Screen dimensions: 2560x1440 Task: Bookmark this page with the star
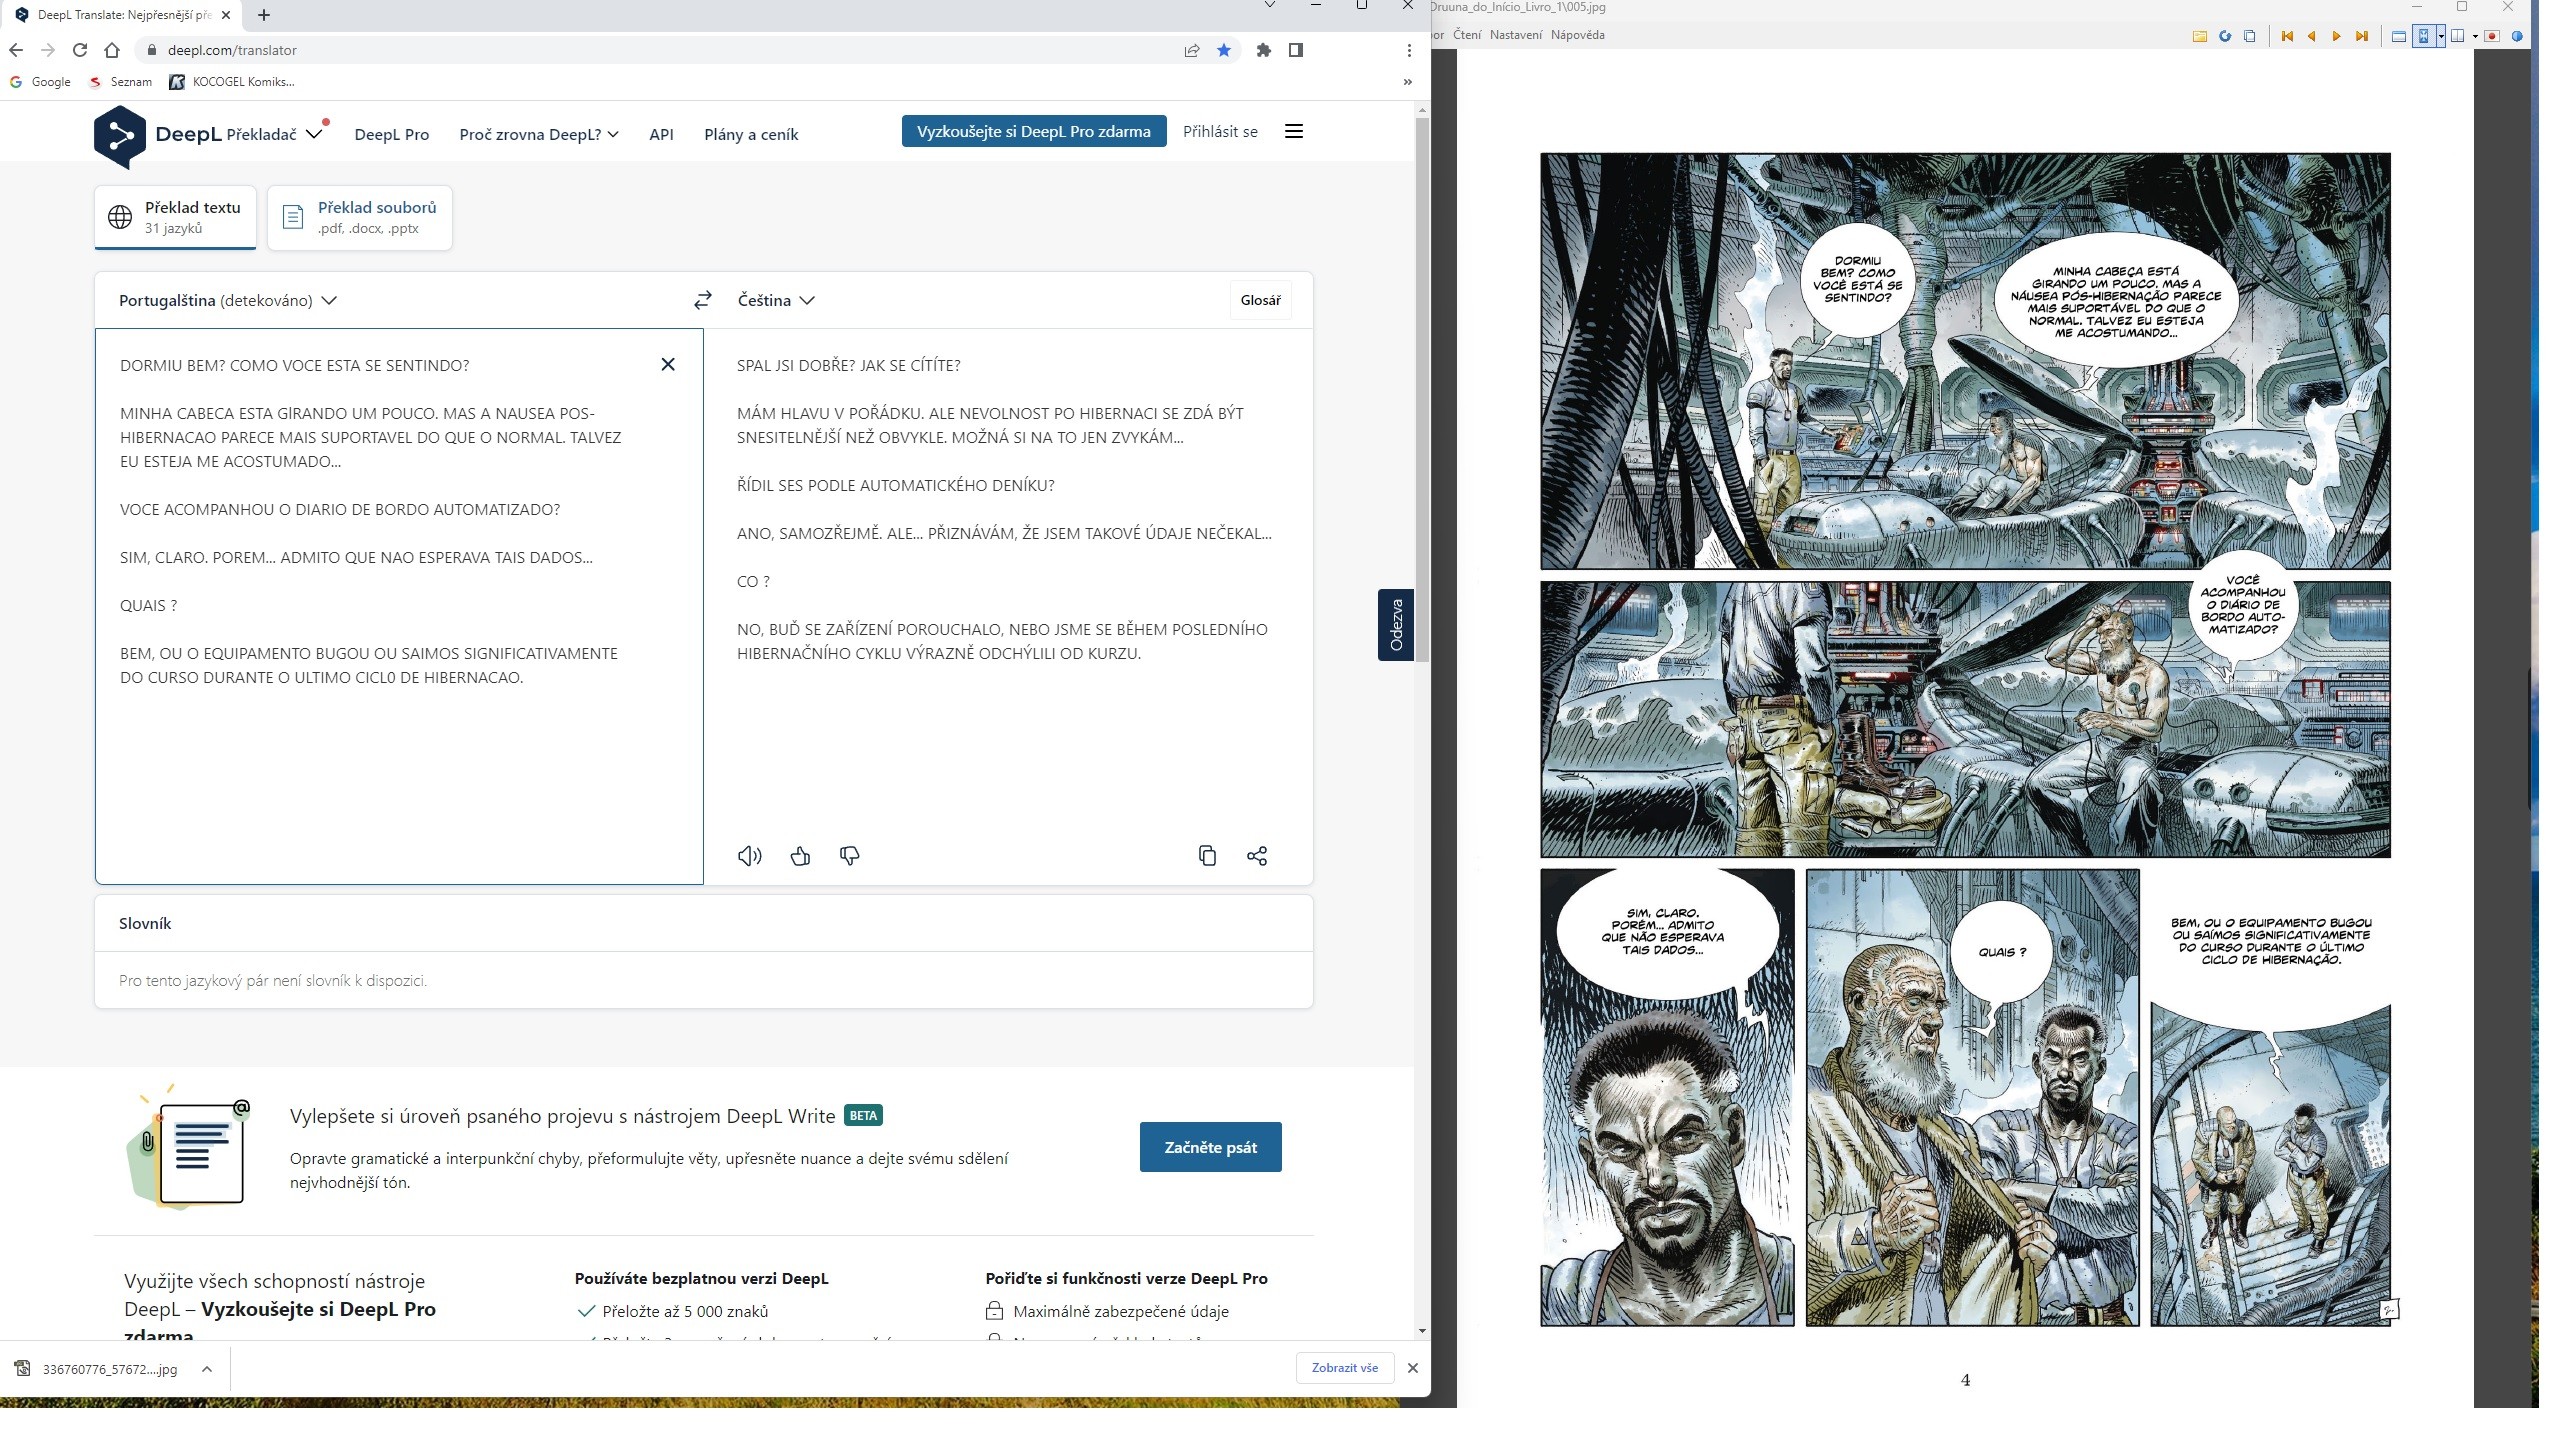tap(1224, 50)
